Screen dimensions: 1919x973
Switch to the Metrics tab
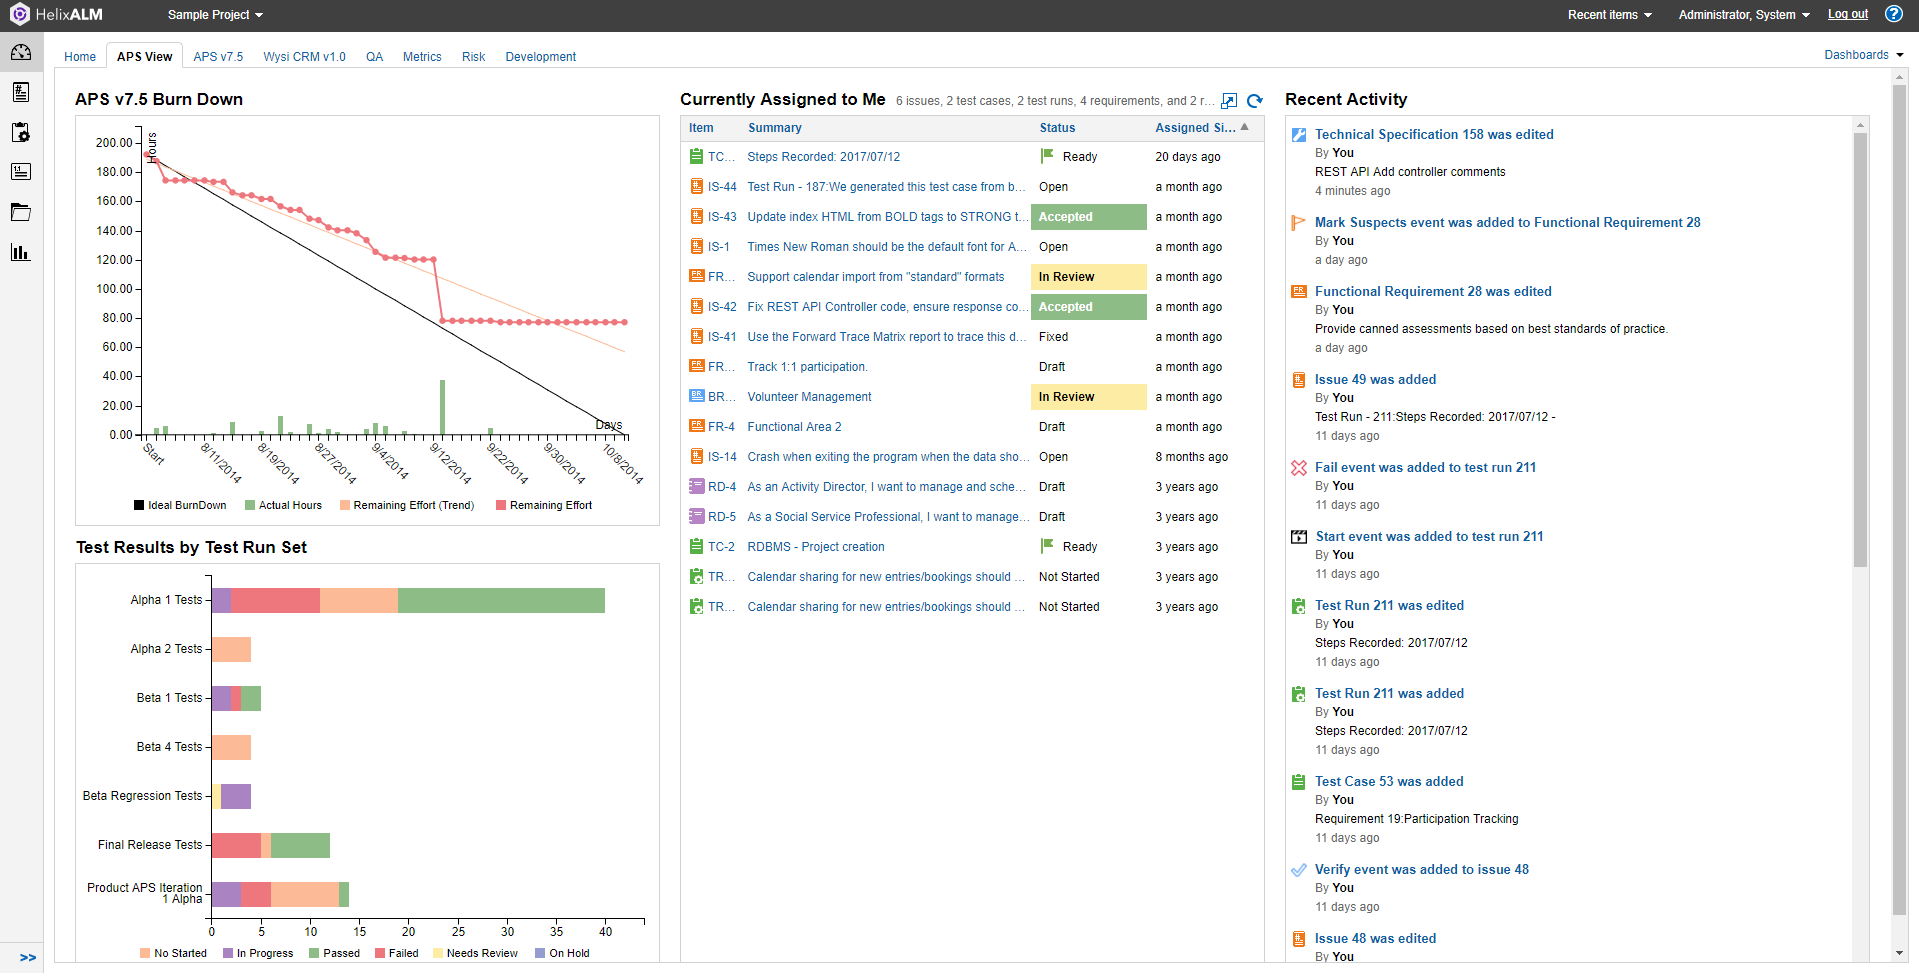tap(422, 57)
